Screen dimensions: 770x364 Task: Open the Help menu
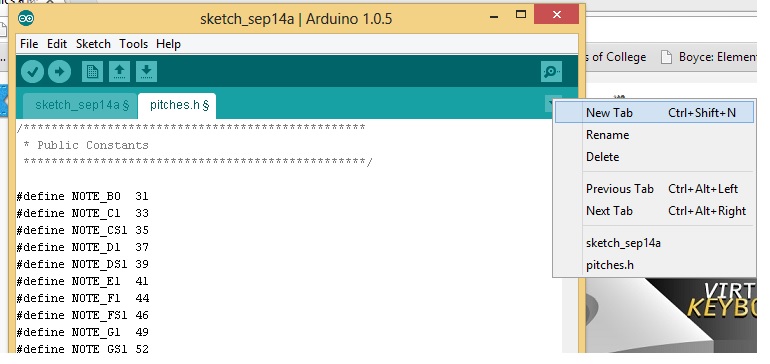(168, 44)
